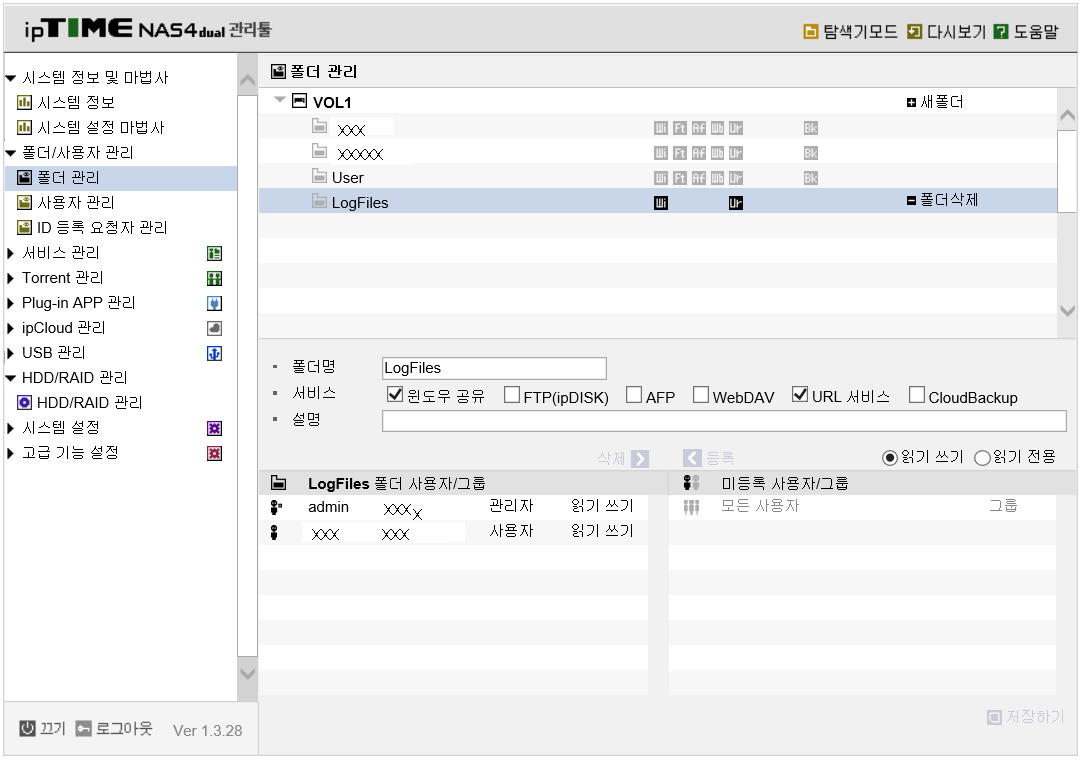Click the 저장하기 save button
The image size is (1082, 760).
[x=1026, y=717]
